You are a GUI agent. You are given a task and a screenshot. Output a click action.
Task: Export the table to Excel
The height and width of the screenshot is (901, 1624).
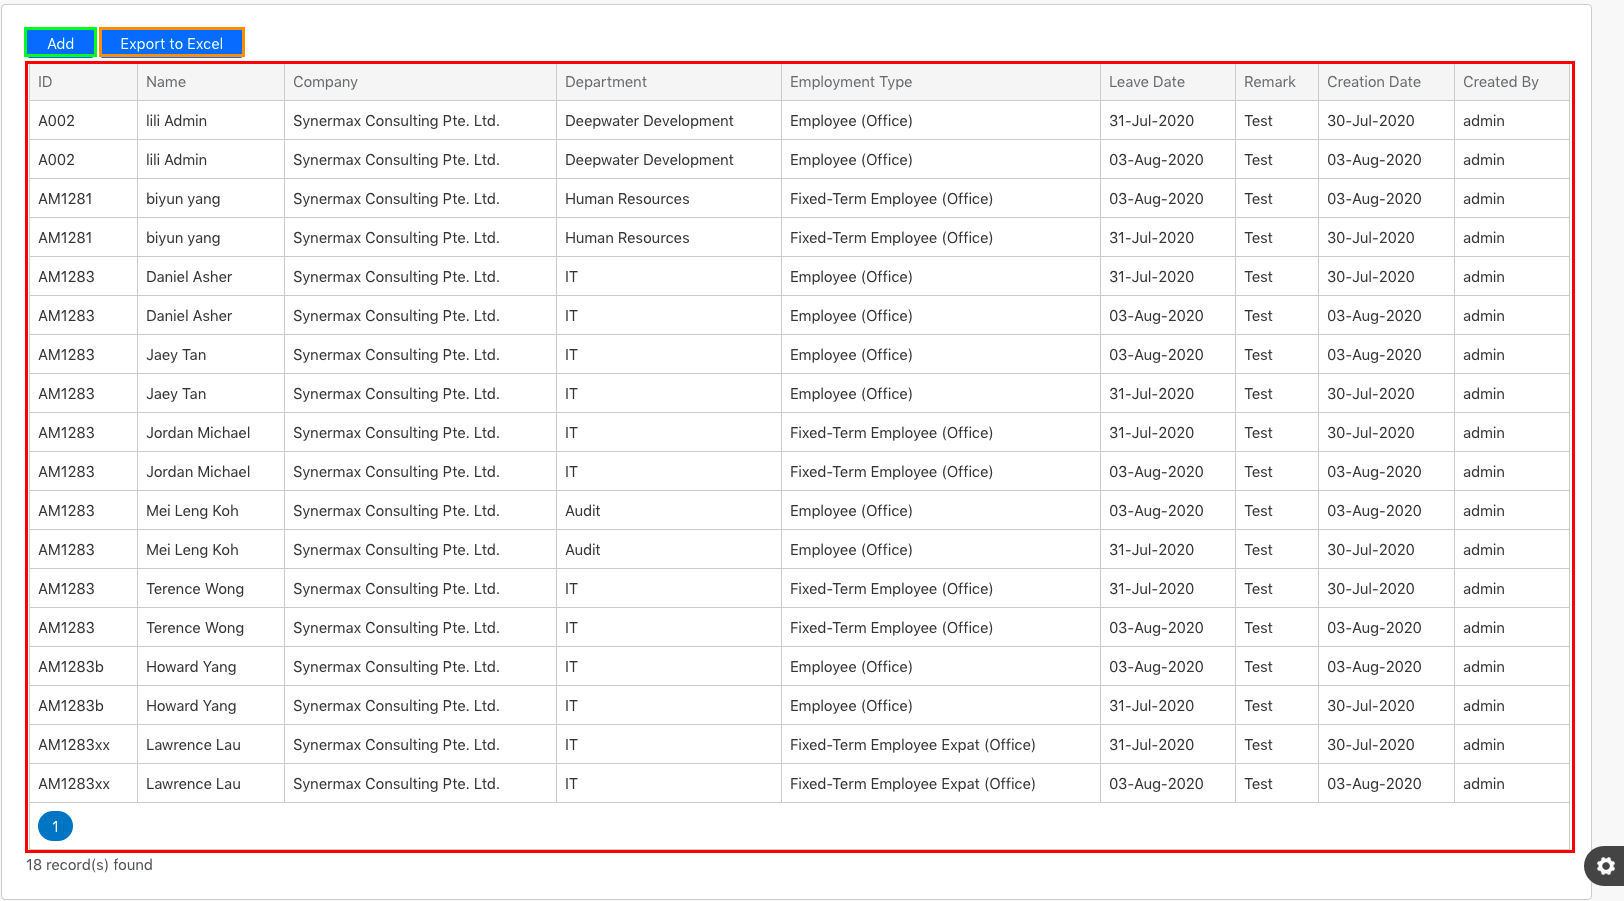click(171, 43)
